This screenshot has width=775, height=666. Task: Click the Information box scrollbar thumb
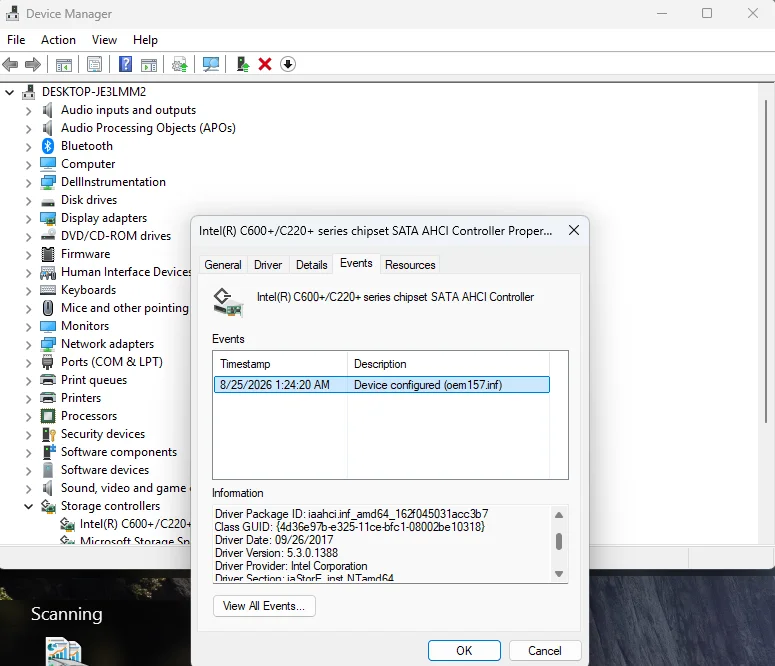[559, 541]
